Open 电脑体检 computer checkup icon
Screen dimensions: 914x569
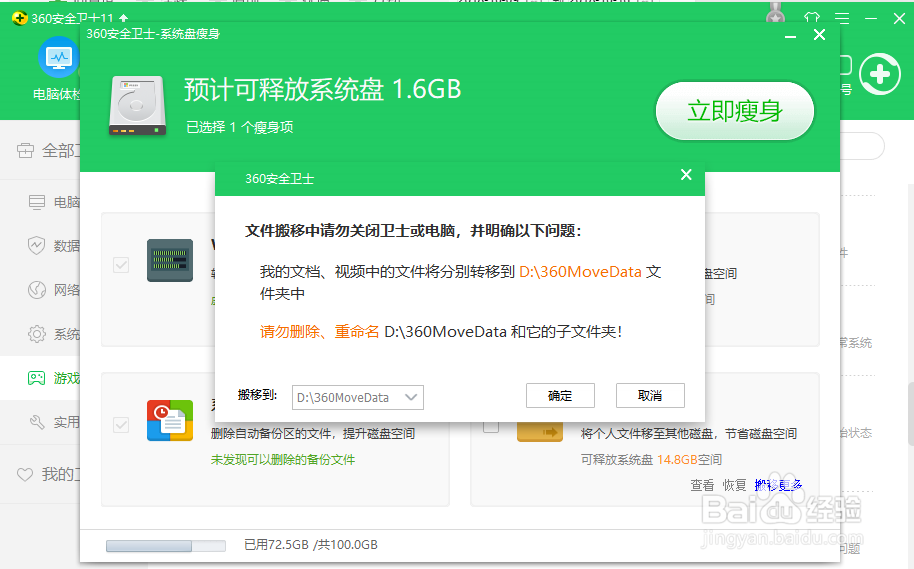pyautogui.click(x=58, y=57)
